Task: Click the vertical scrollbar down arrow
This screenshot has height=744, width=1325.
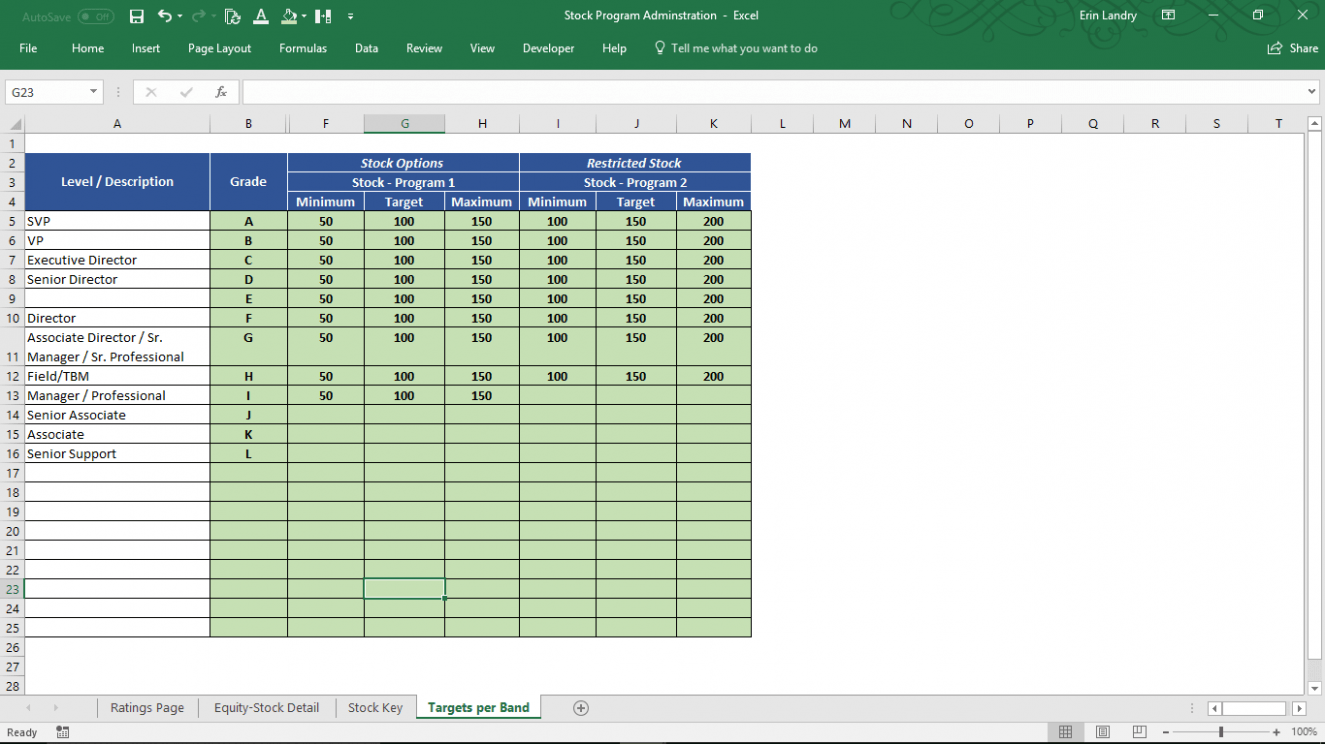Action: click(1314, 688)
